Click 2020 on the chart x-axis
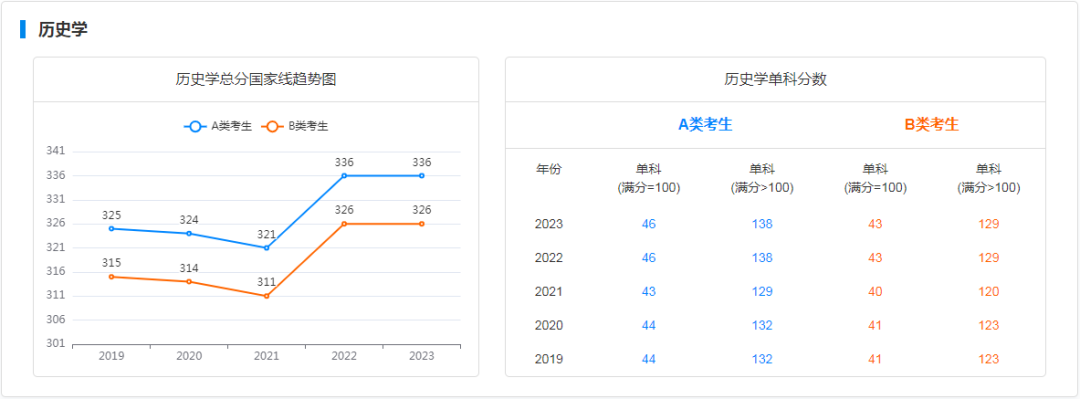This screenshot has width=1080, height=399. point(189,356)
